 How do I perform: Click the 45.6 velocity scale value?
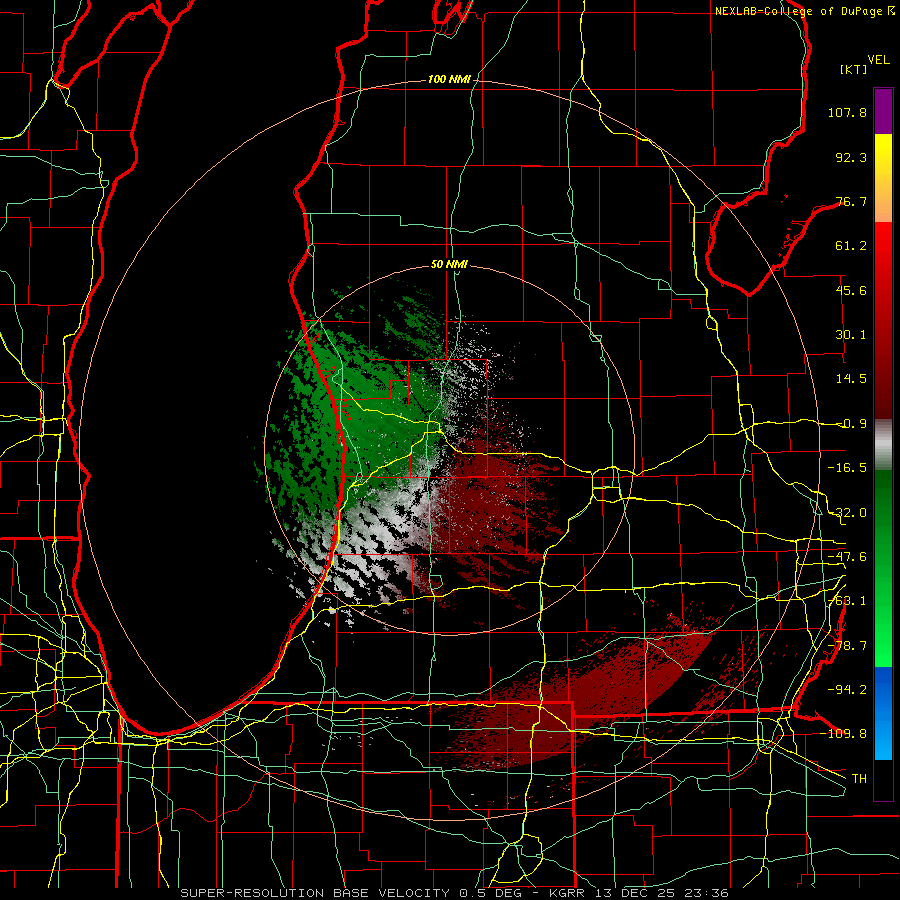(851, 290)
